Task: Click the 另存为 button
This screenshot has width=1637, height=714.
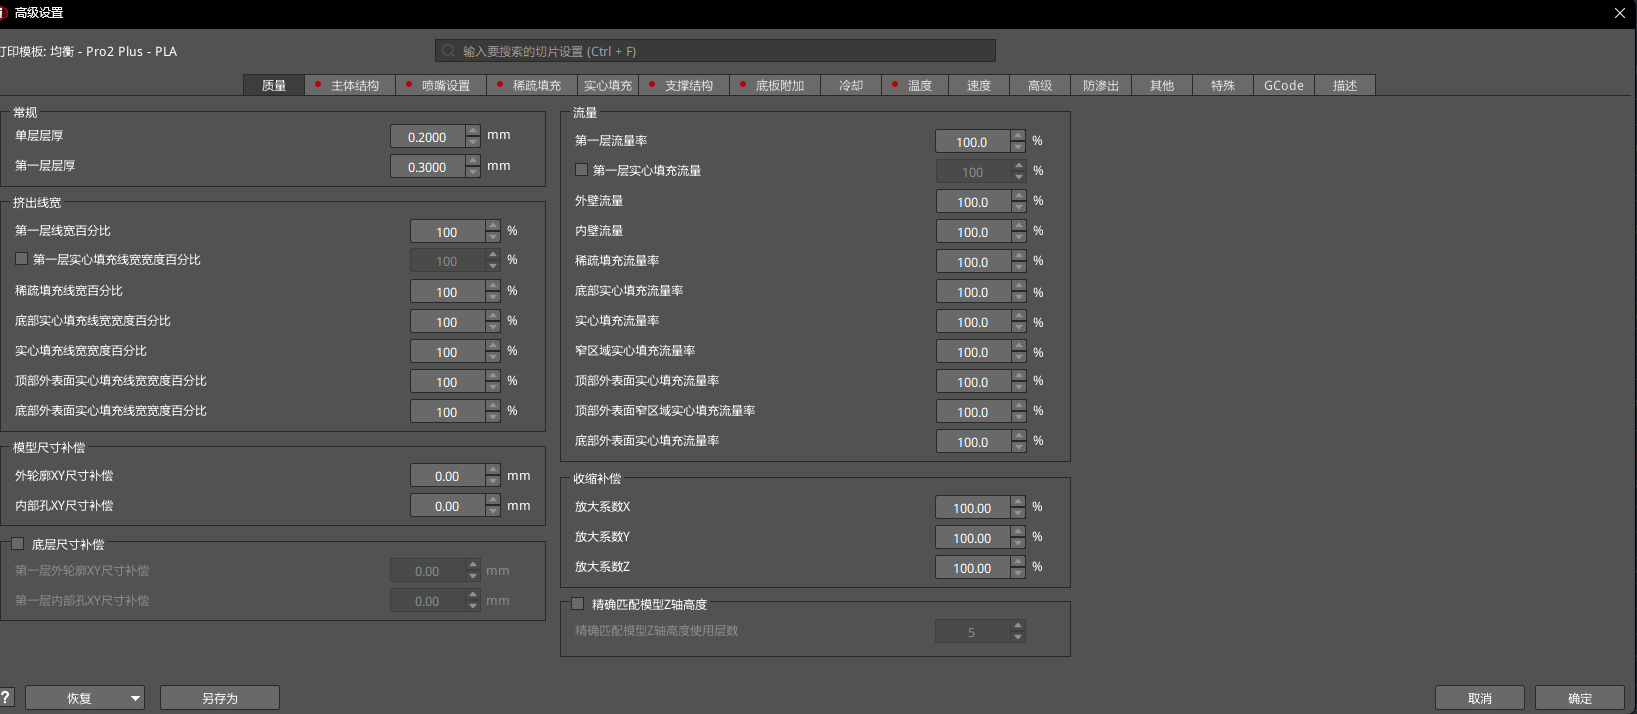Action: 220,698
